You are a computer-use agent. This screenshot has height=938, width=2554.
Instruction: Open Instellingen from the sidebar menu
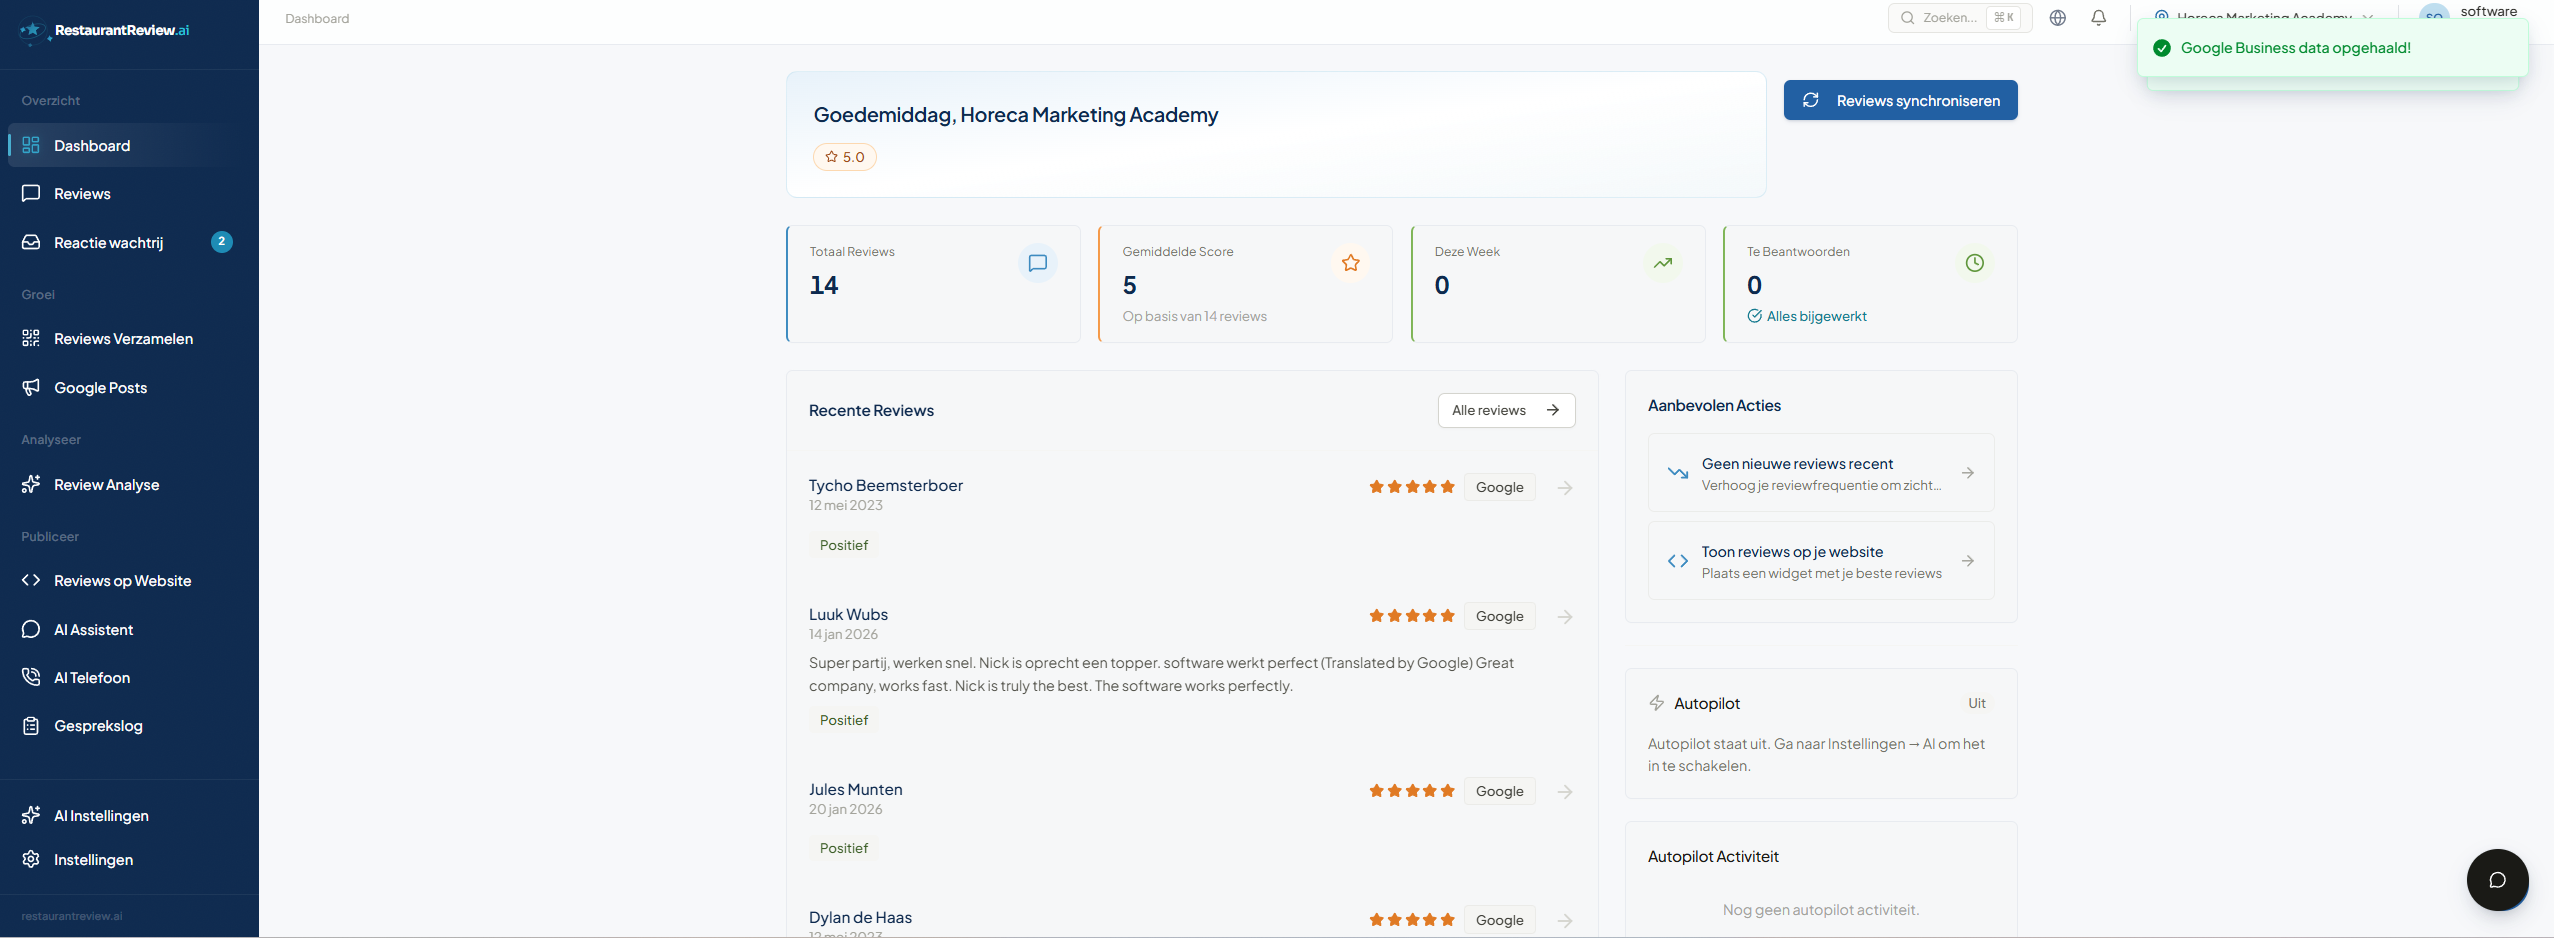pos(93,859)
